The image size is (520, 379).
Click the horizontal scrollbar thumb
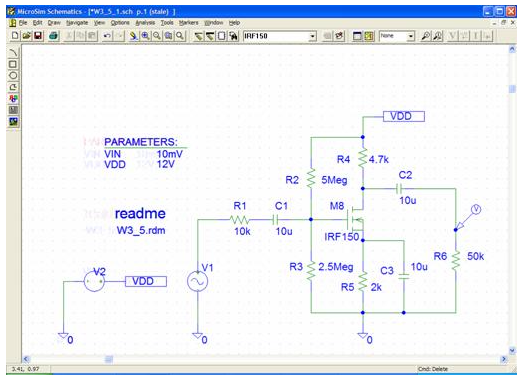pyautogui.click(x=109, y=359)
